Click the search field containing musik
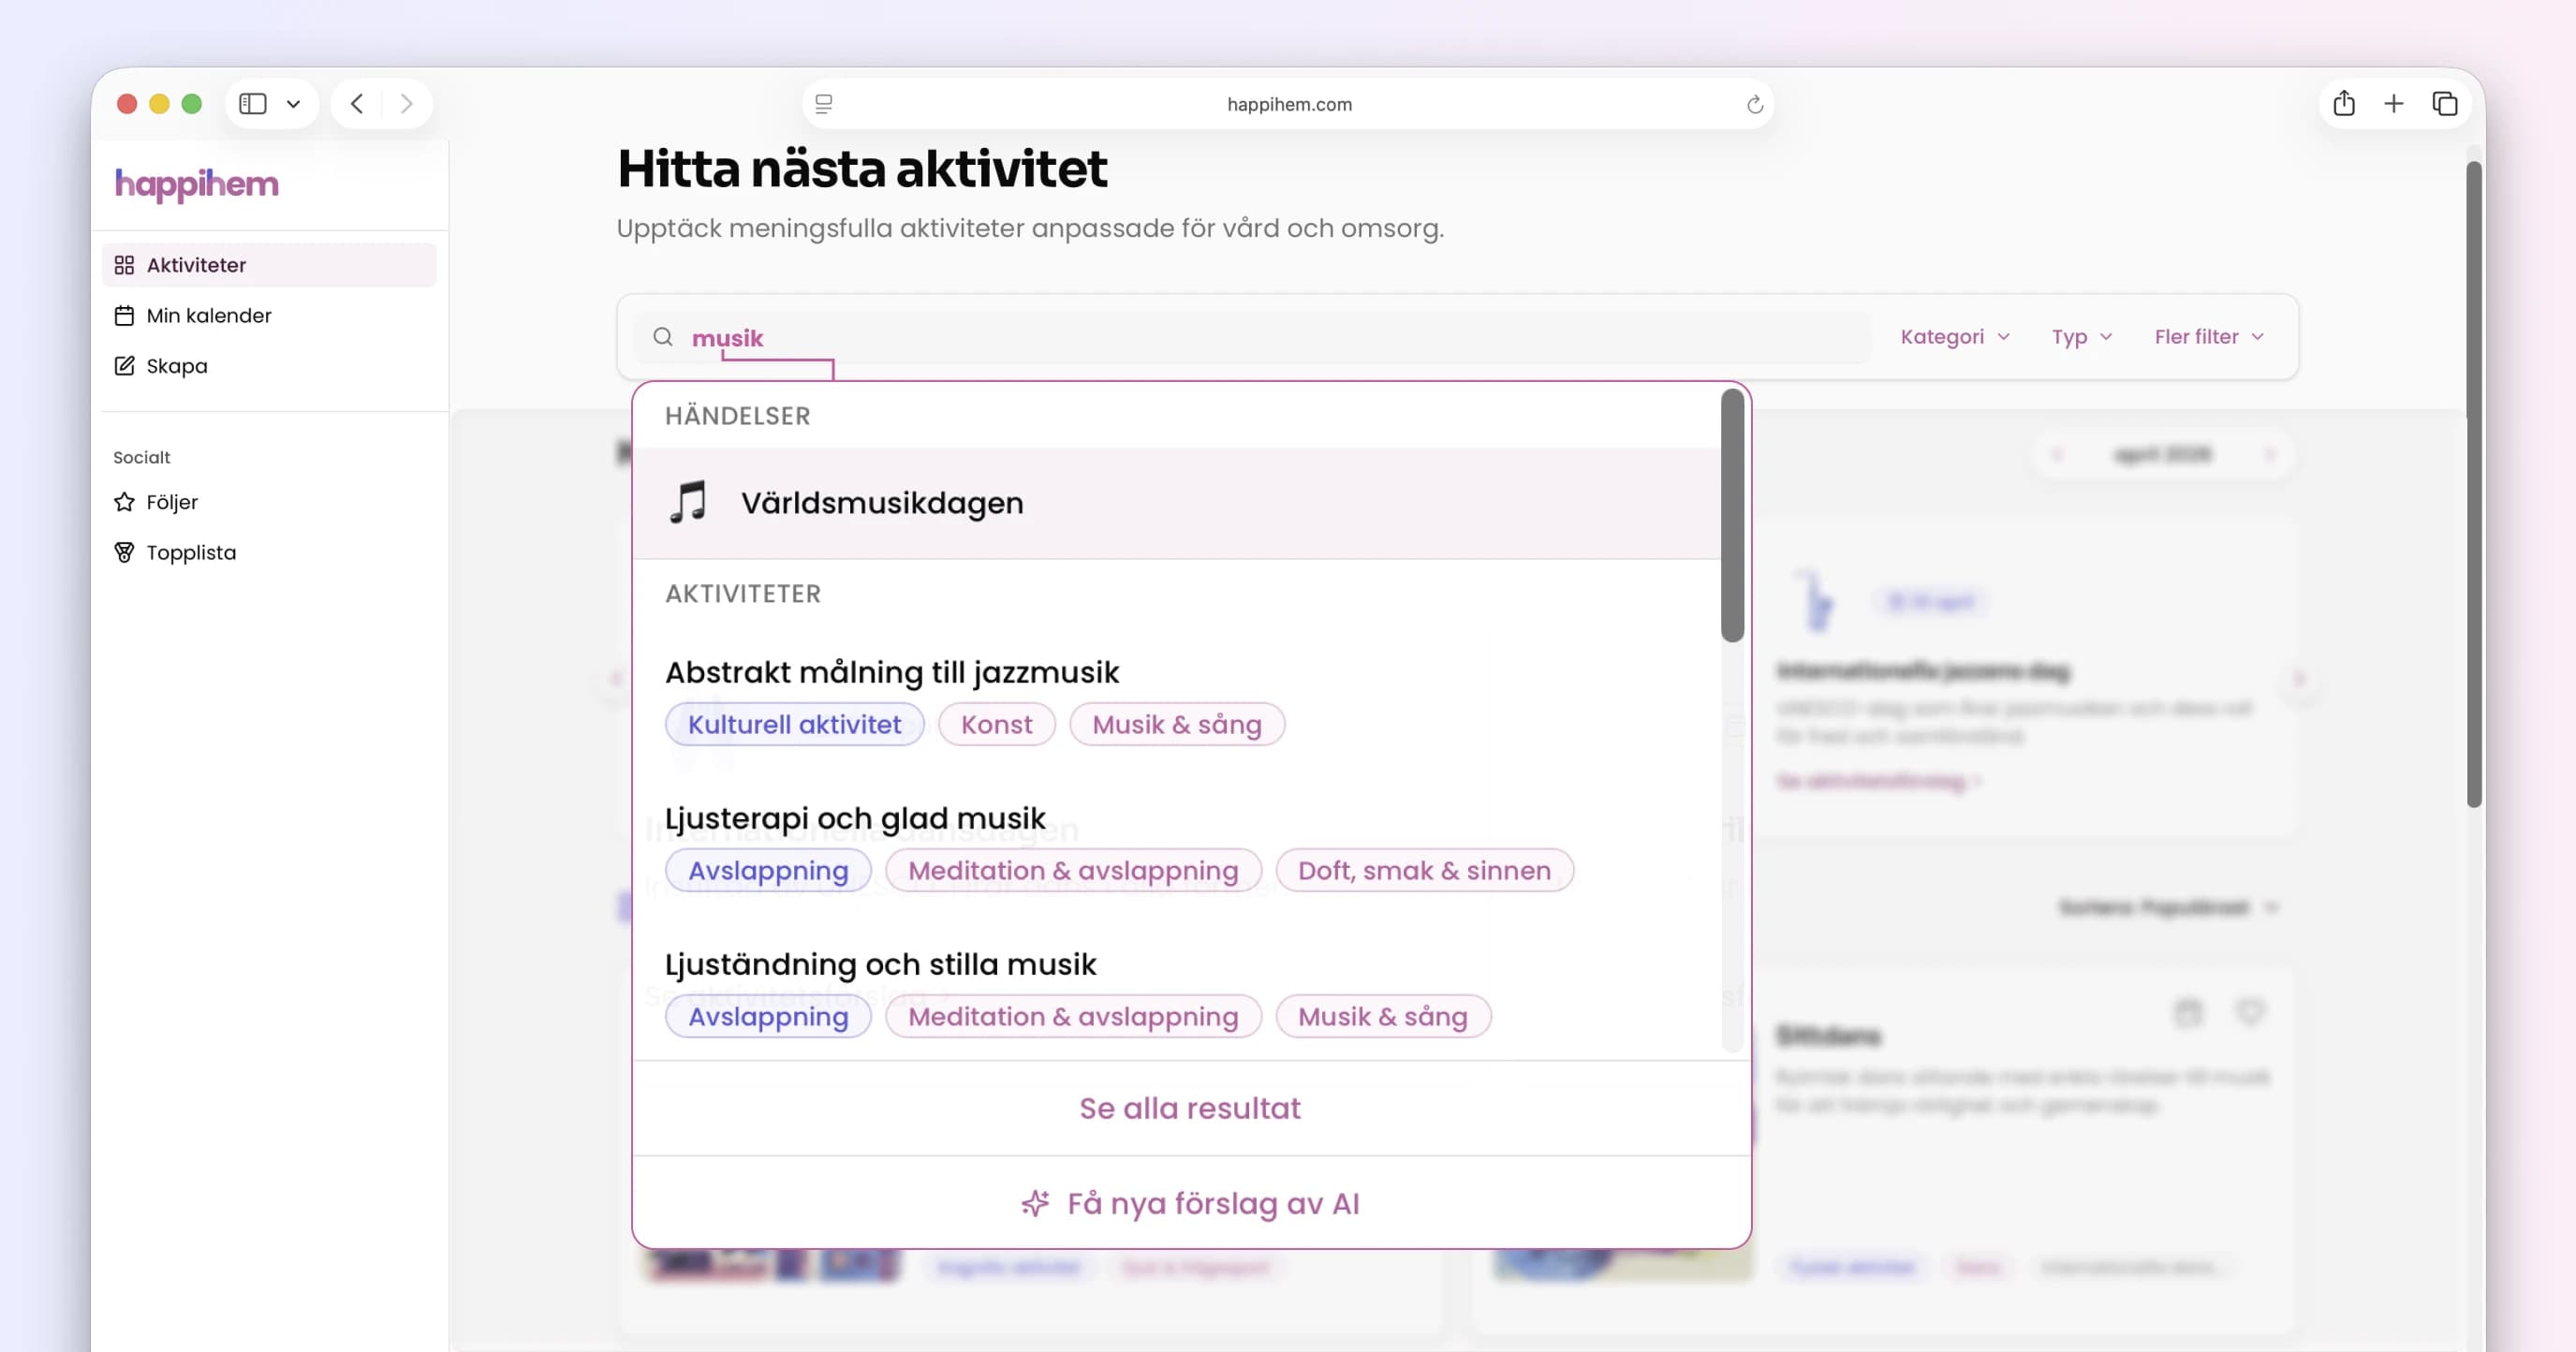Image resolution: width=2576 pixels, height=1352 pixels. click(1100, 337)
